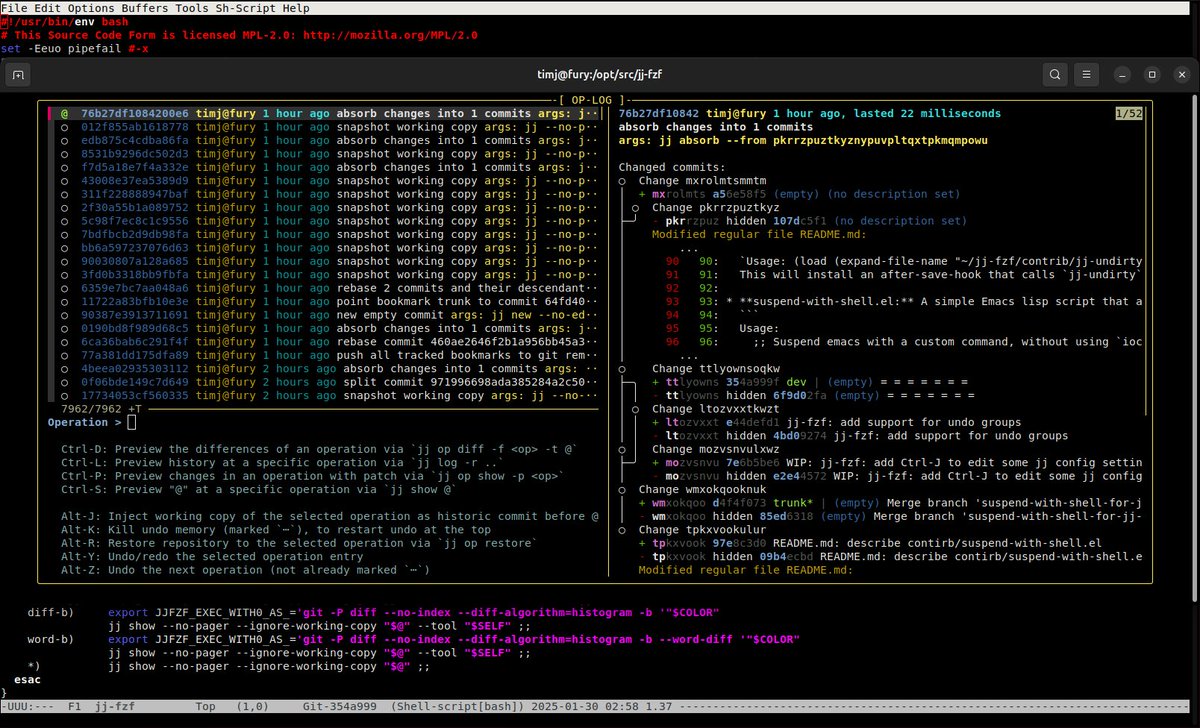
Task: Select operation row 311f228888947baf
Action: coord(324,194)
